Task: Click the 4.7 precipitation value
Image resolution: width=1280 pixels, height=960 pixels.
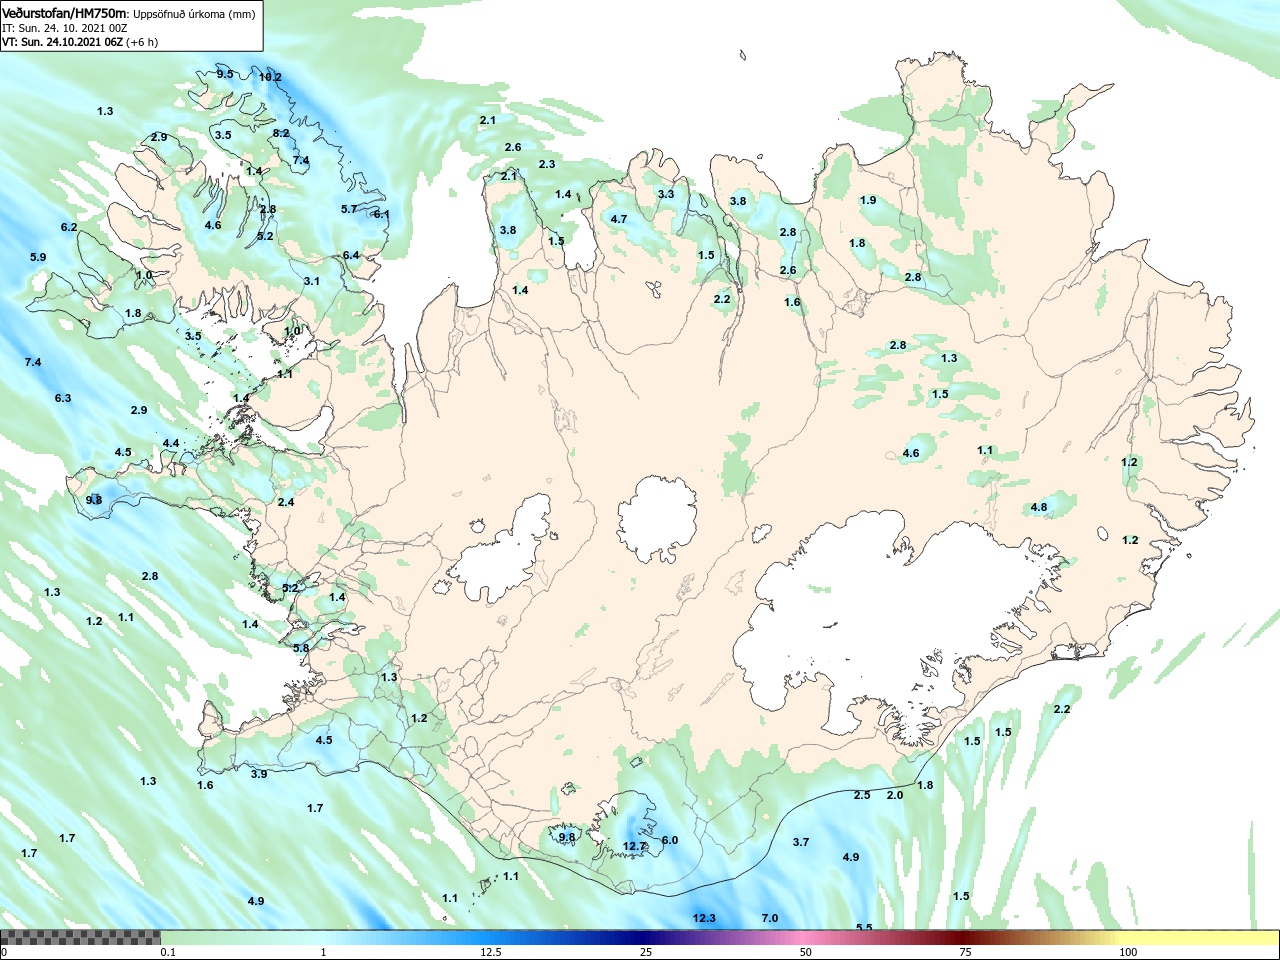Action: coord(619,219)
